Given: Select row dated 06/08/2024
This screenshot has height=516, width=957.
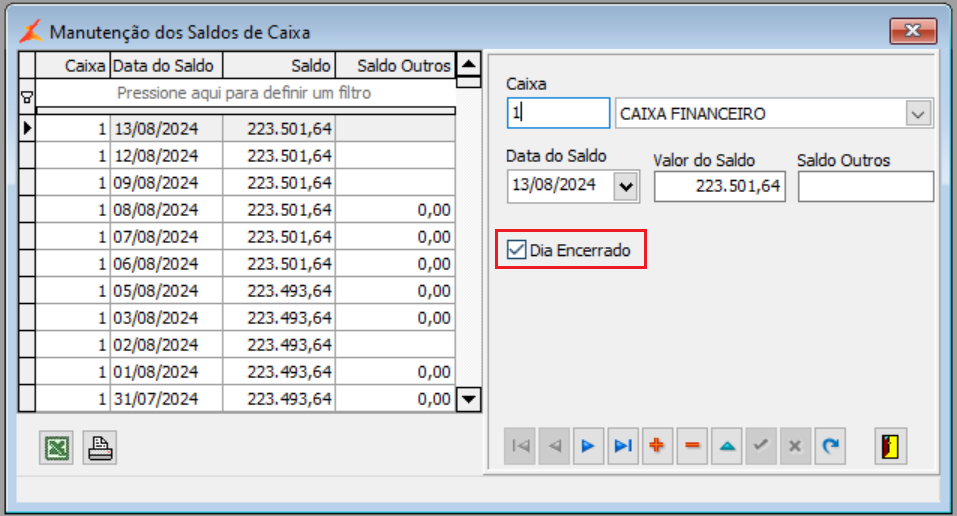Looking at the screenshot, I should click(x=245, y=263).
